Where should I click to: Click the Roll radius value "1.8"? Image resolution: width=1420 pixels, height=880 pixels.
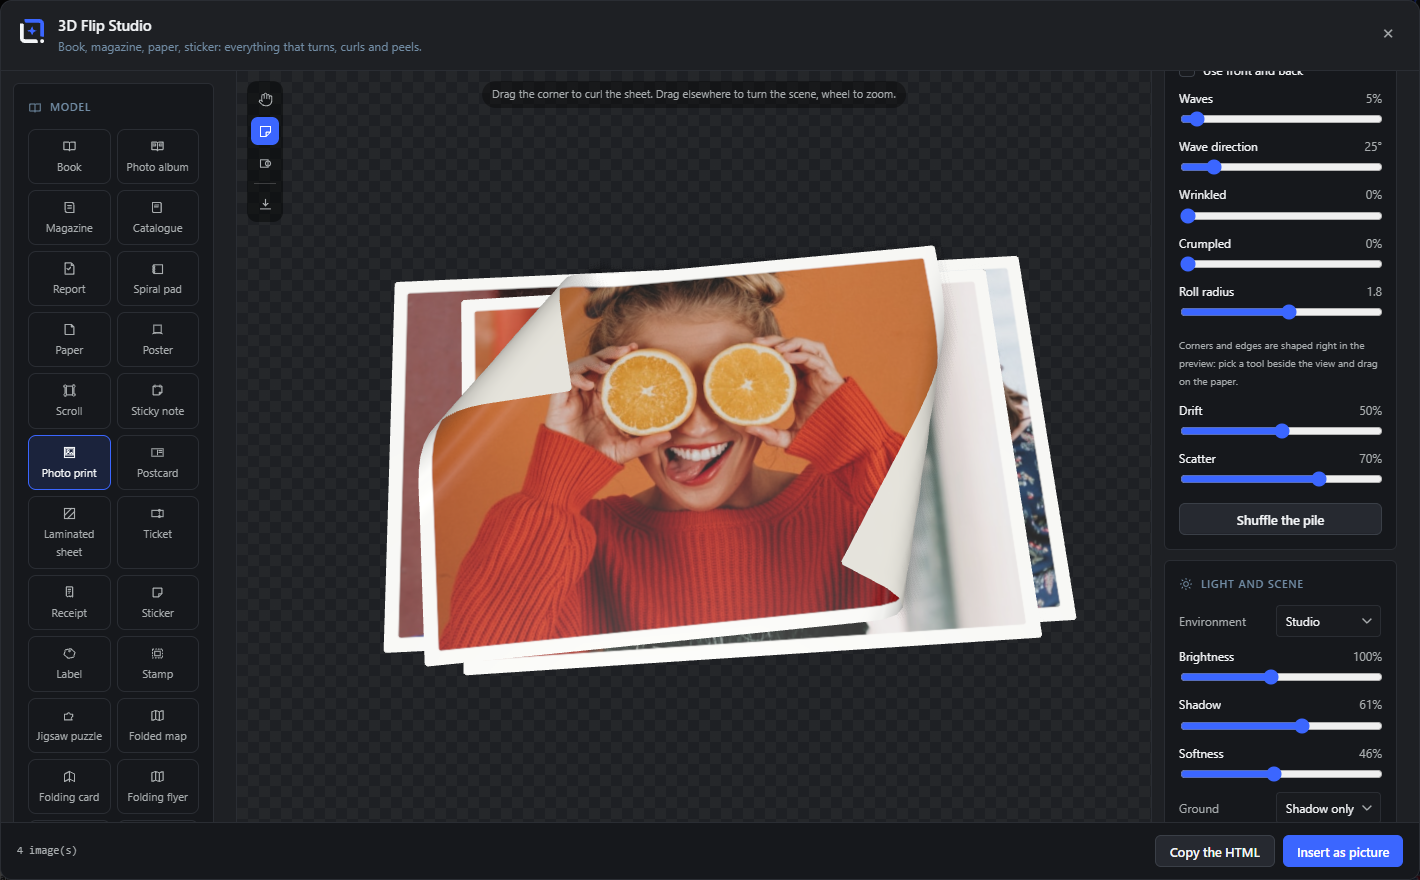[x=1374, y=292]
